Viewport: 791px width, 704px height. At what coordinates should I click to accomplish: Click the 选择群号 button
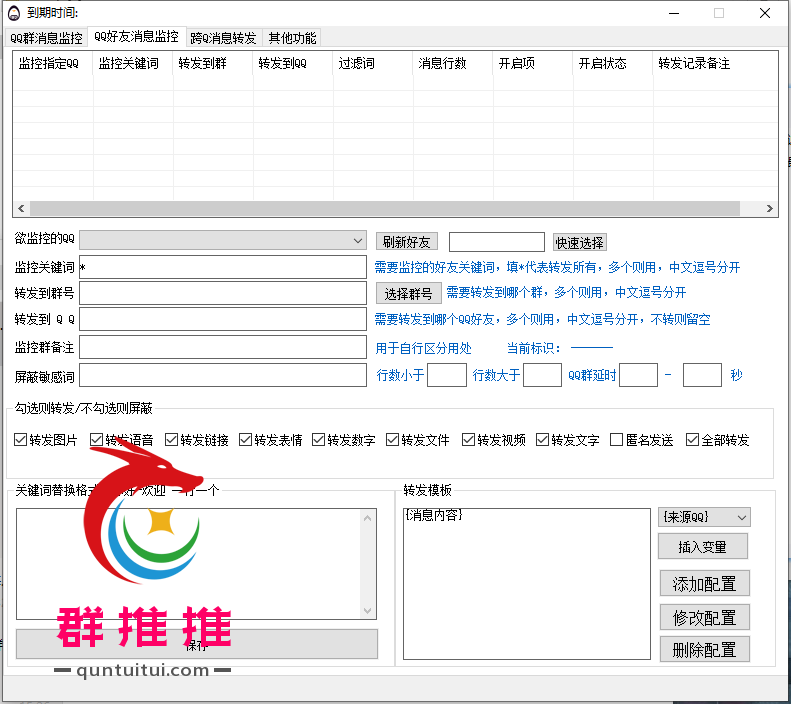408,293
